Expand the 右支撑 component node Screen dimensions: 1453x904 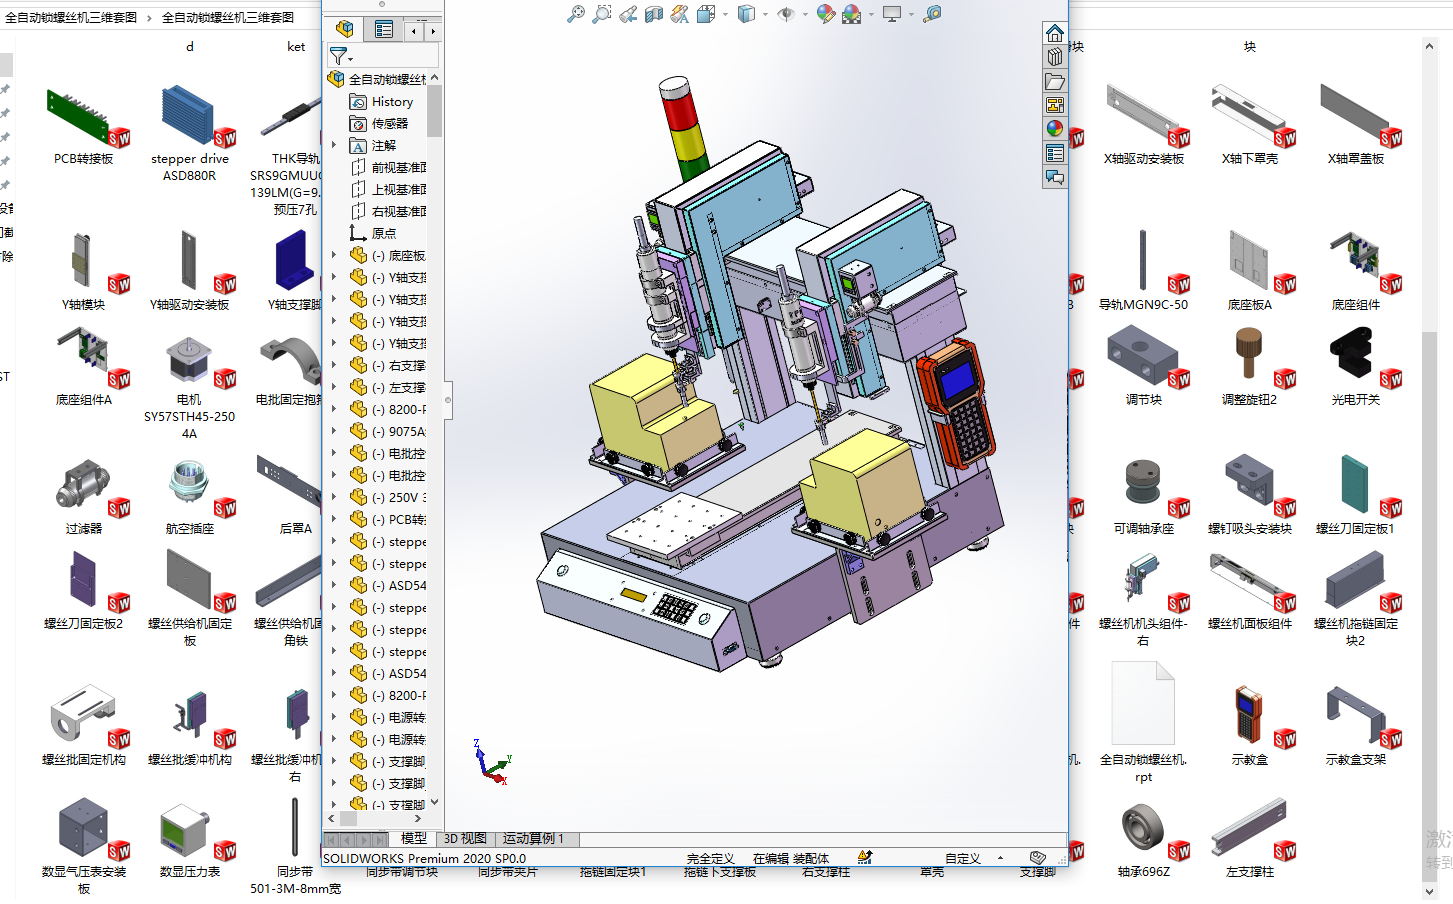(334, 365)
